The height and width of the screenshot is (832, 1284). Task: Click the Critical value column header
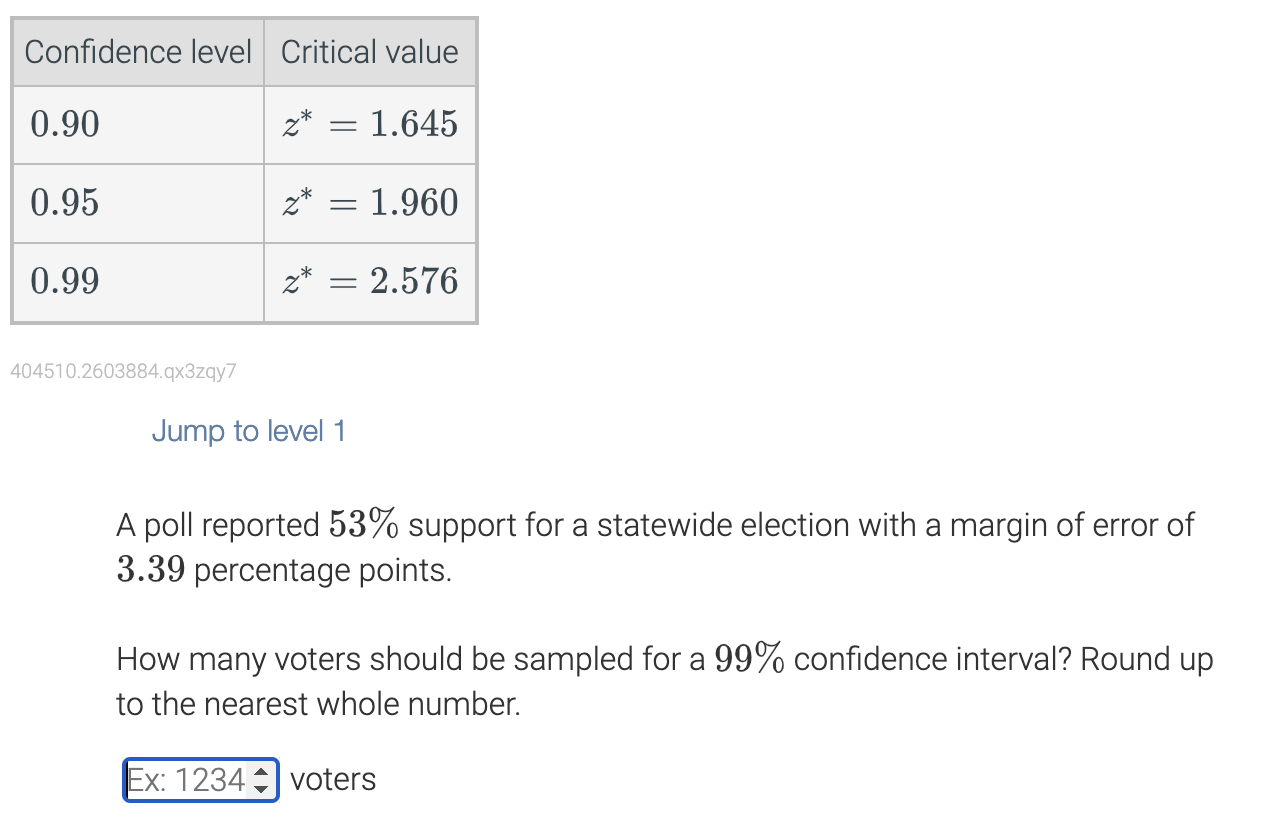[369, 51]
